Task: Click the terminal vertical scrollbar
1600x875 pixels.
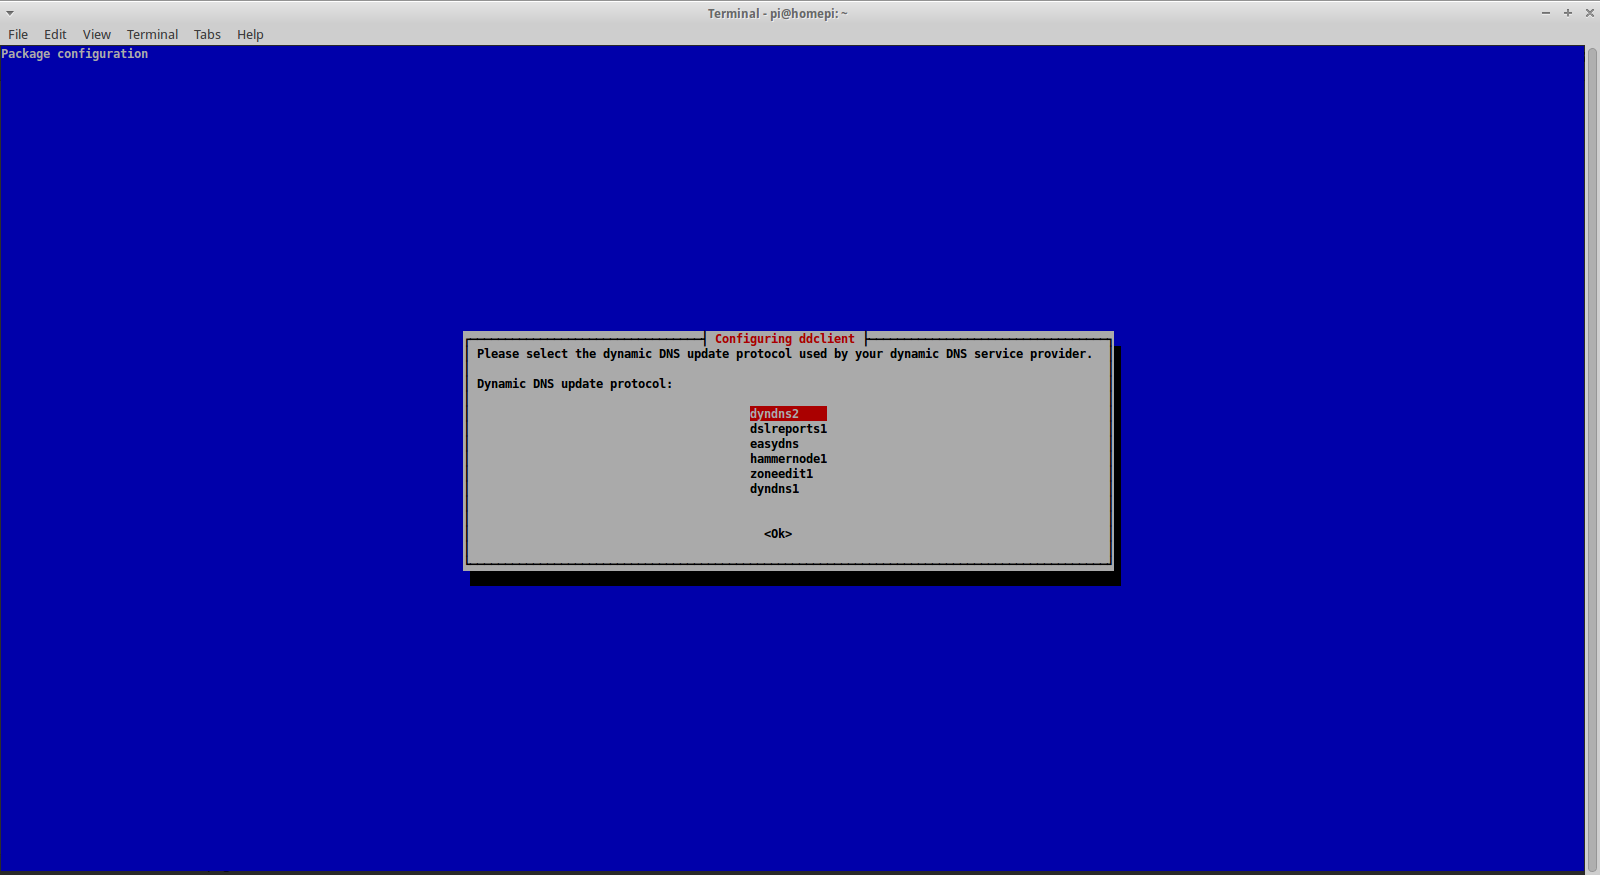Action: (x=1592, y=459)
